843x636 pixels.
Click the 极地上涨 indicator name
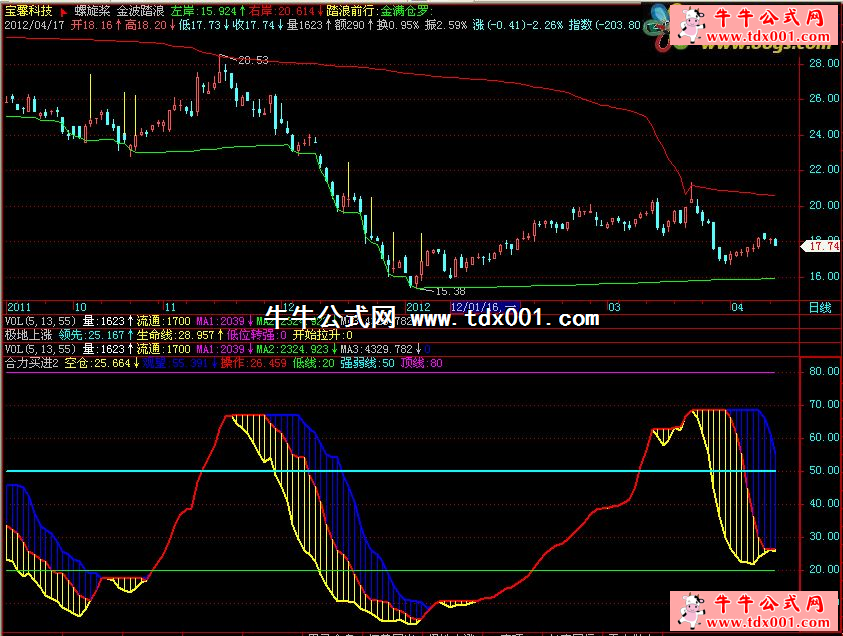(26, 335)
